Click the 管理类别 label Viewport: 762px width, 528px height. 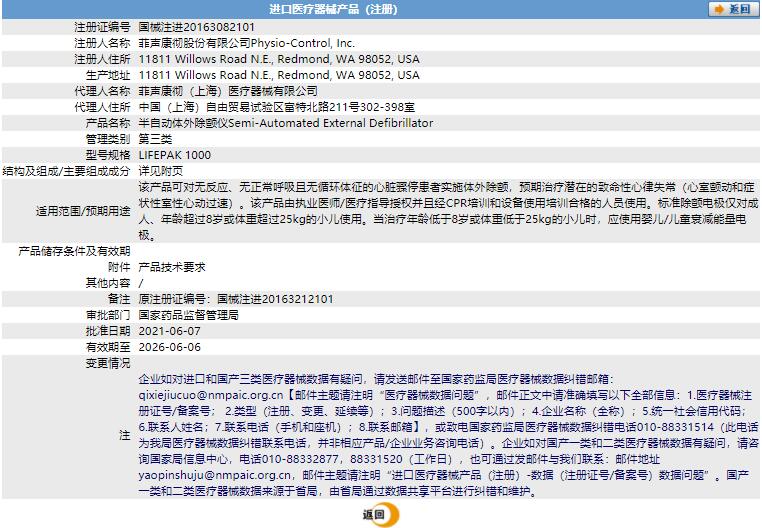click(108, 140)
